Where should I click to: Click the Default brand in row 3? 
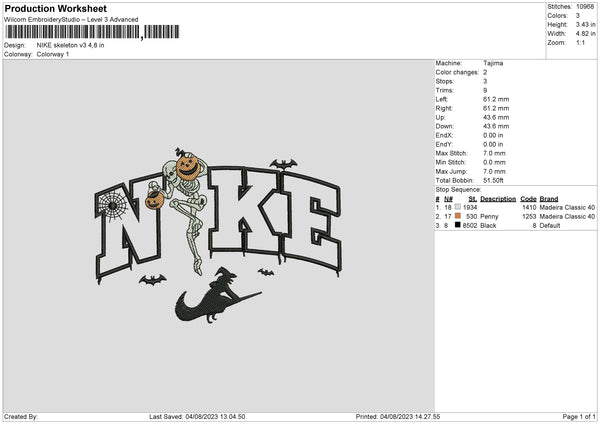pos(550,226)
